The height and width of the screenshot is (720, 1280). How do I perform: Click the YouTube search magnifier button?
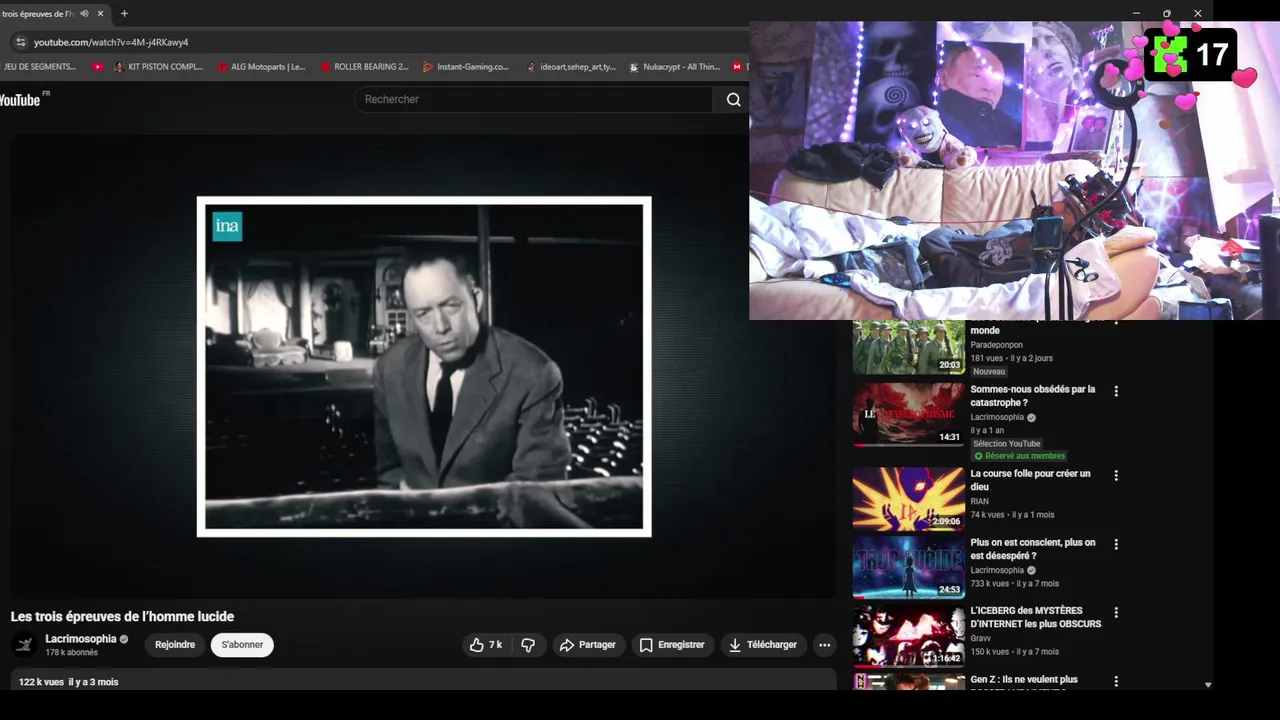tap(733, 99)
